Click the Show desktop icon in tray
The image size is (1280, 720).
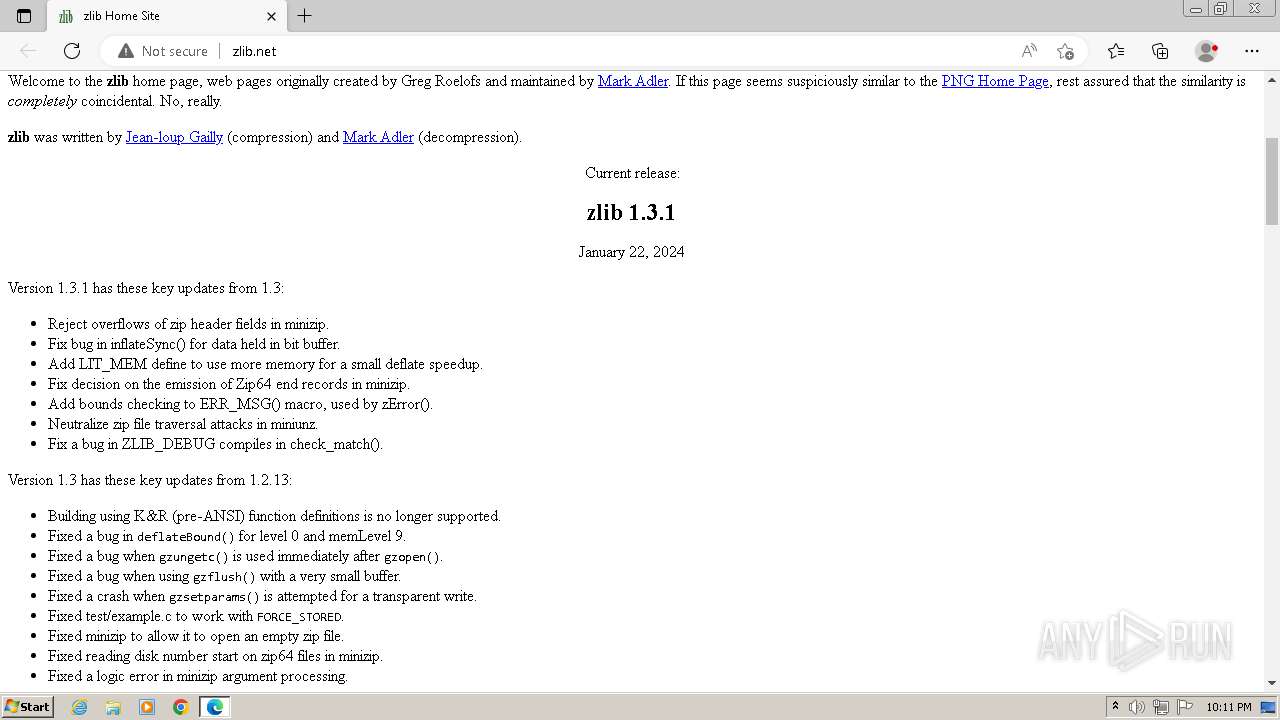pos(1269,707)
